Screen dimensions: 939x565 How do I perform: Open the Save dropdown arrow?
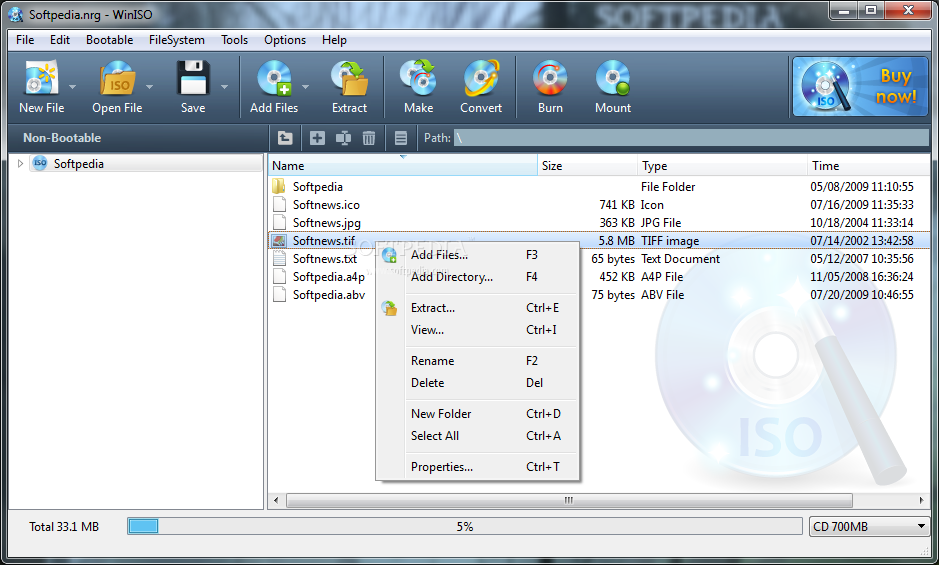click(225, 87)
